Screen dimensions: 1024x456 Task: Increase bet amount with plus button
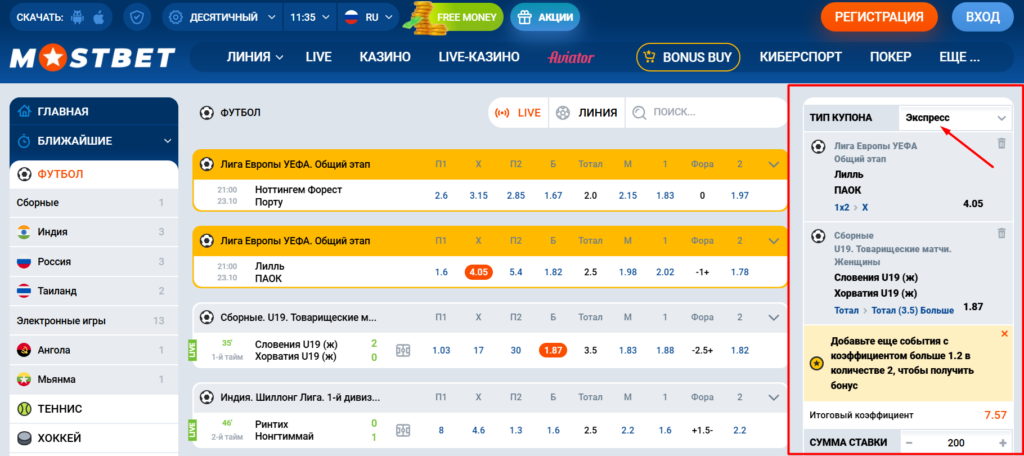1002,443
